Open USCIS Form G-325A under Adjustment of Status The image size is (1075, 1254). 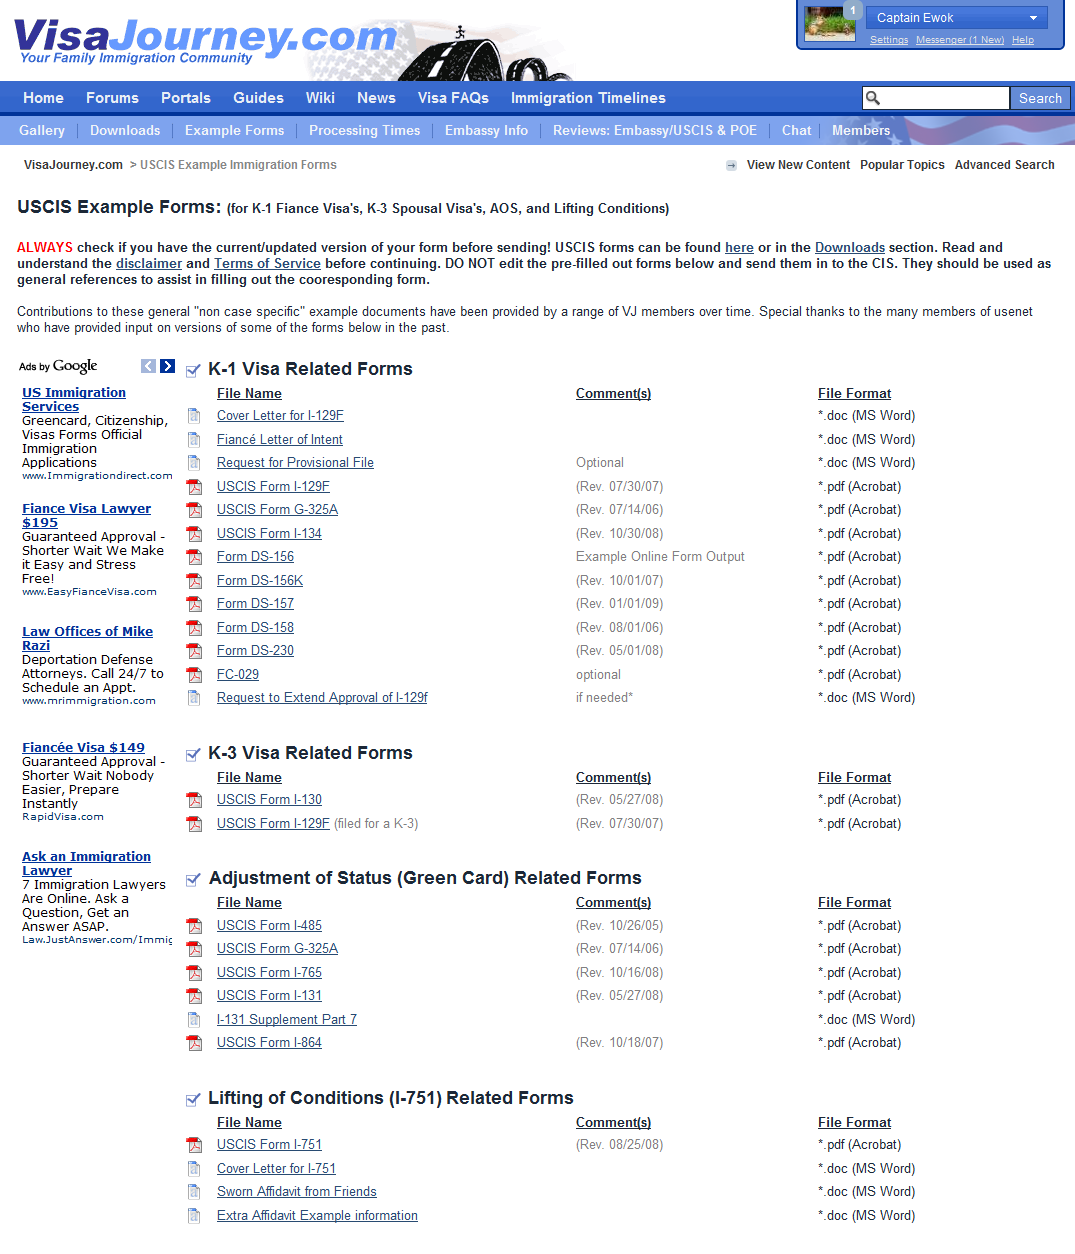coord(277,949)
